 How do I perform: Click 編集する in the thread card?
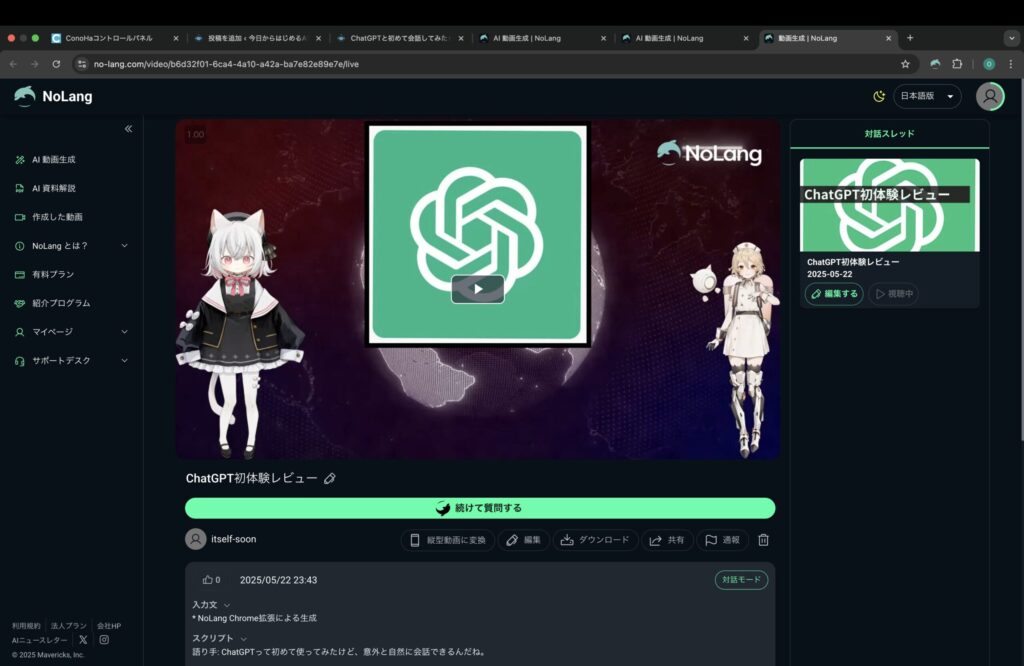(834, 294)
